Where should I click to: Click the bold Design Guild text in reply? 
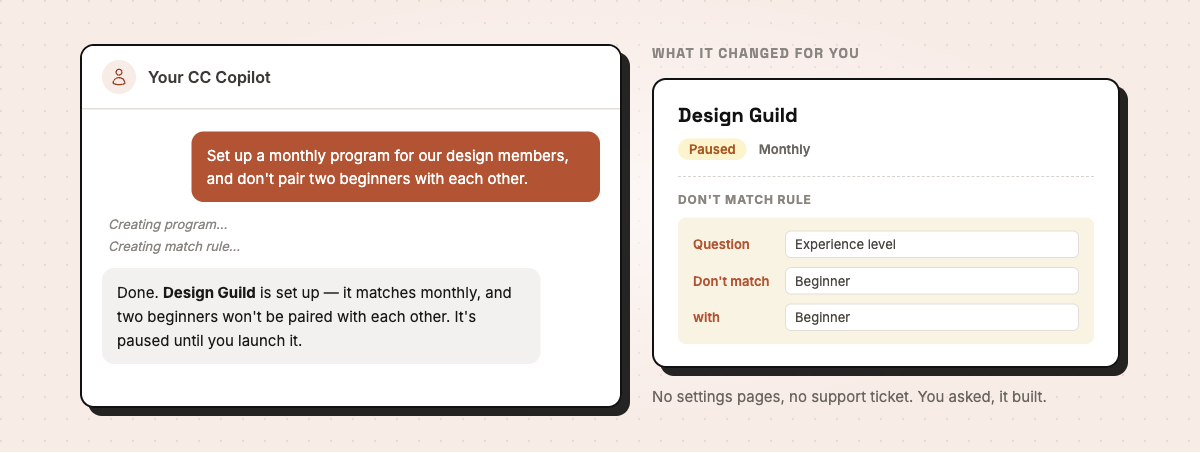[209, 293]
